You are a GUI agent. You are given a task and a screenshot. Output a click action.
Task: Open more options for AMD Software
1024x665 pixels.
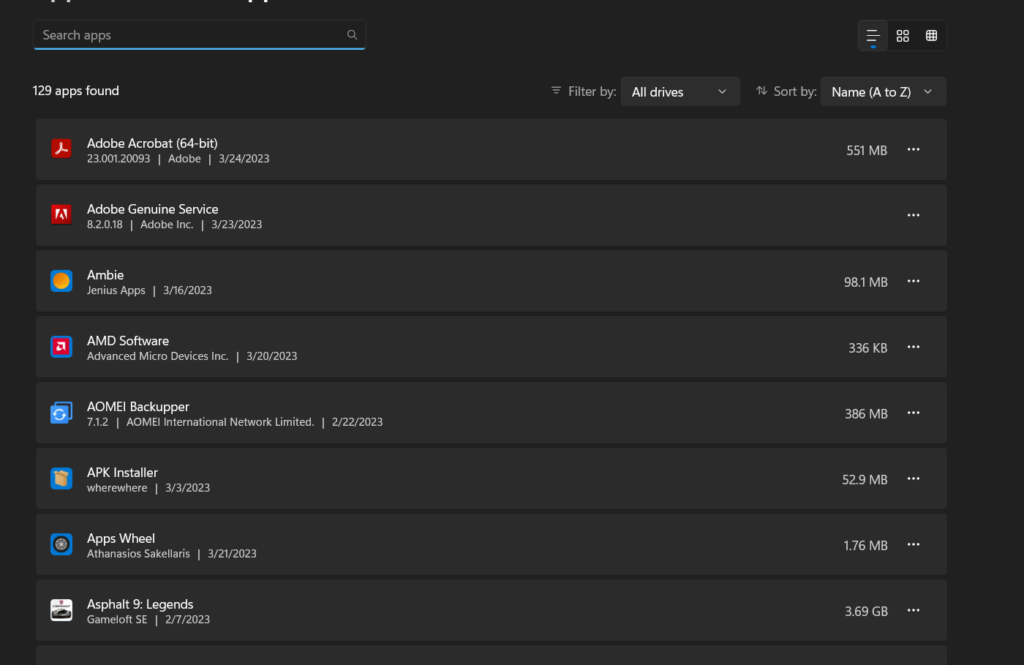913,347
